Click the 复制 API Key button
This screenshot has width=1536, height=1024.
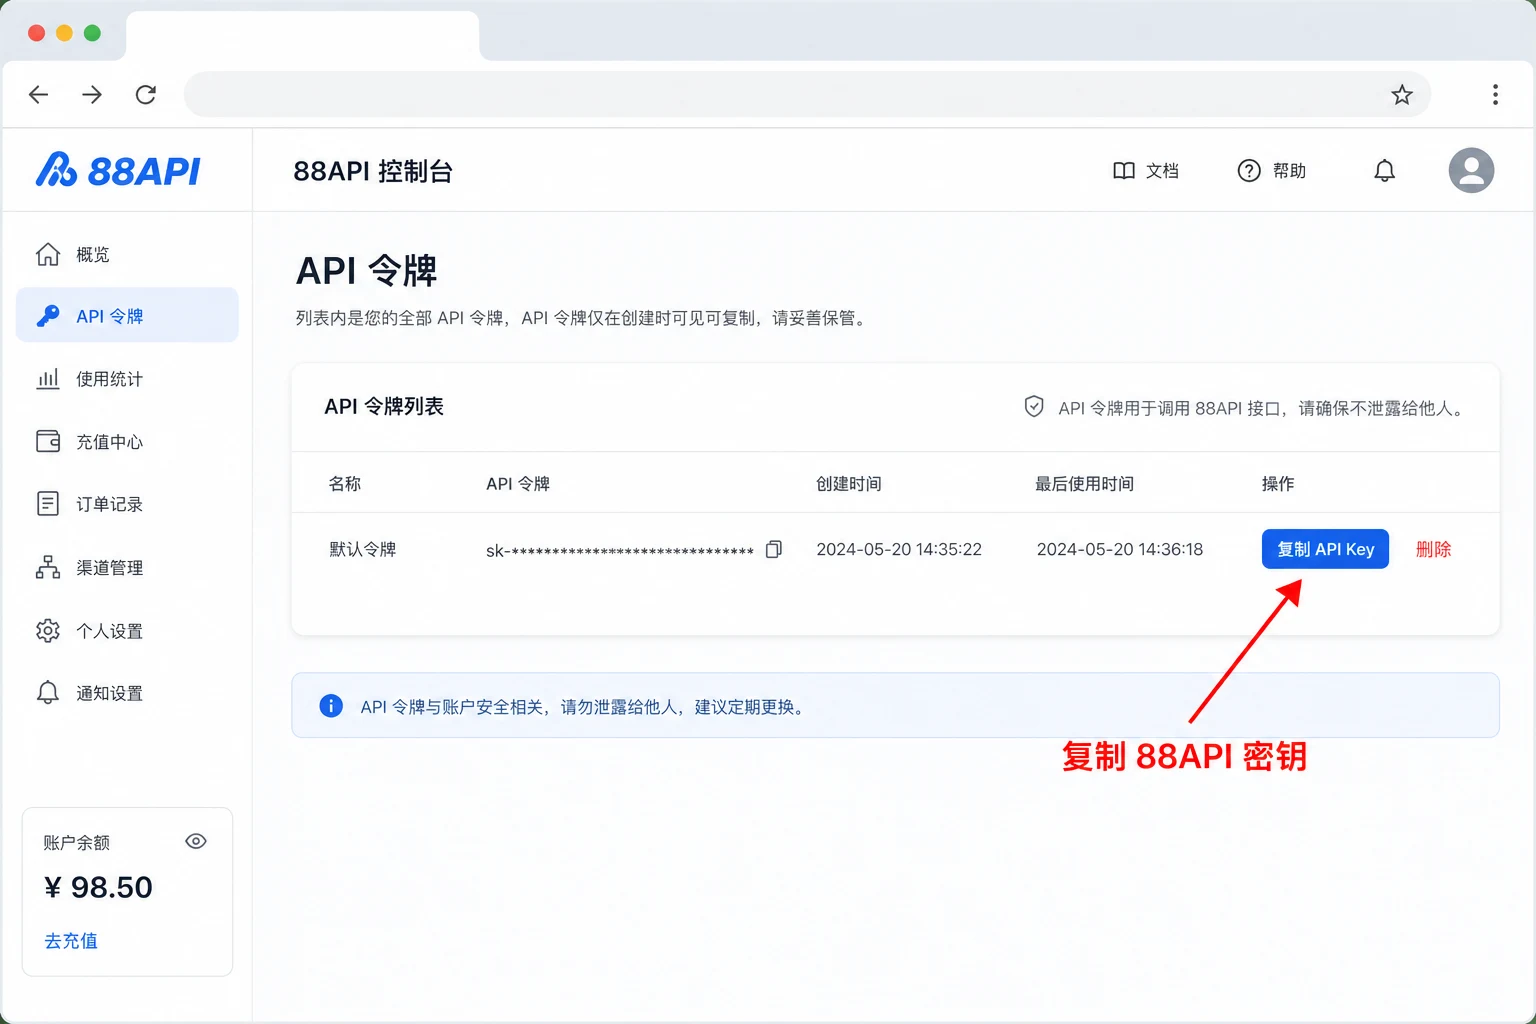pyautogui.click(x=1325, y=549)
